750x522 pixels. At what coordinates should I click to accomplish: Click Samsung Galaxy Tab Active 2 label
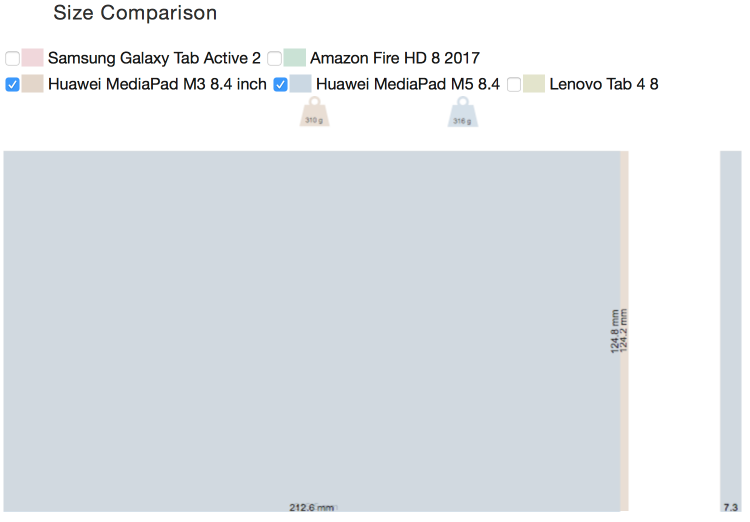(154, 58)
